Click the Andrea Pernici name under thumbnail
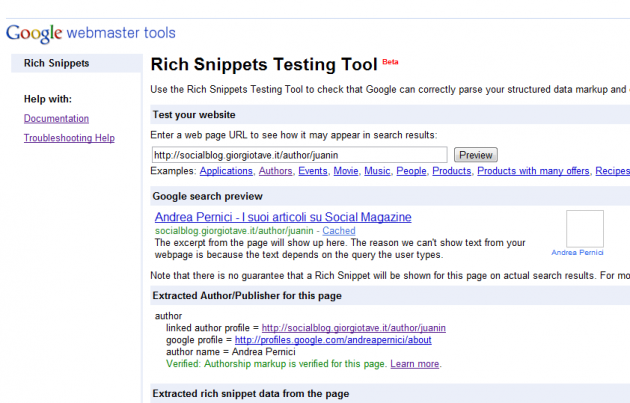This screenshot has height=403, width=630. point(577,252)
